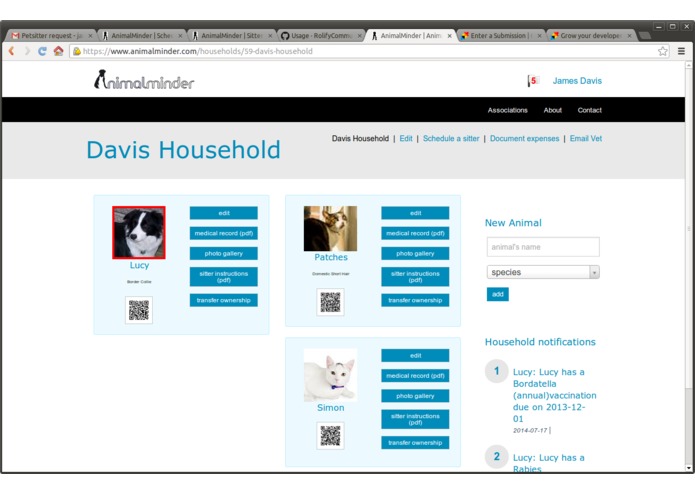Click Patches name link

(331, 257)
